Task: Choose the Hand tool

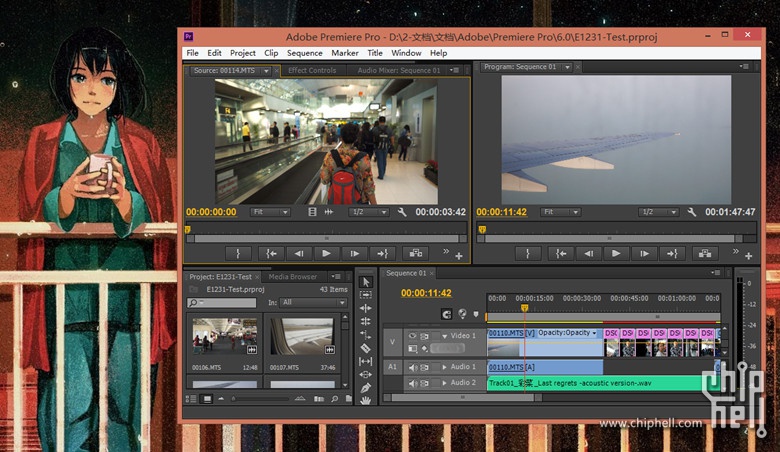Action: click(x=366, y=400)
